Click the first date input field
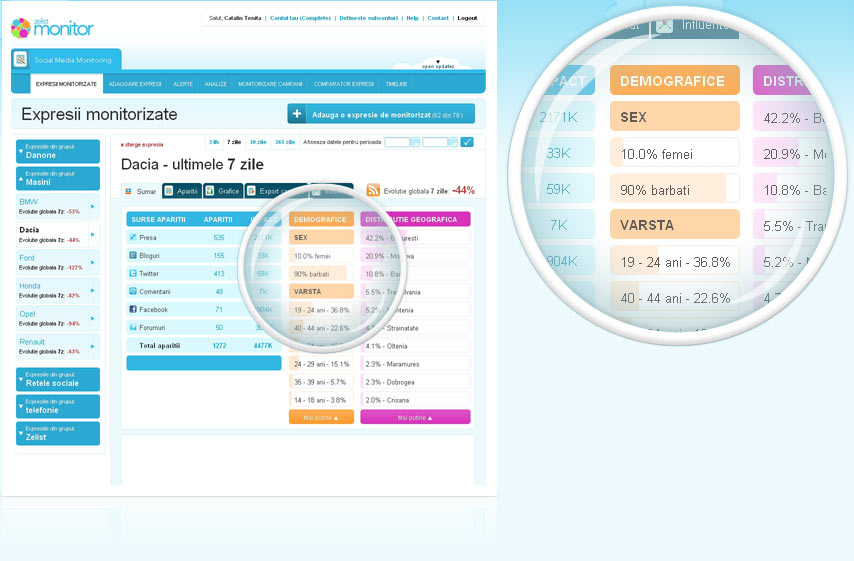The height and width of the screenshot is (561, 854). [397, 142]
